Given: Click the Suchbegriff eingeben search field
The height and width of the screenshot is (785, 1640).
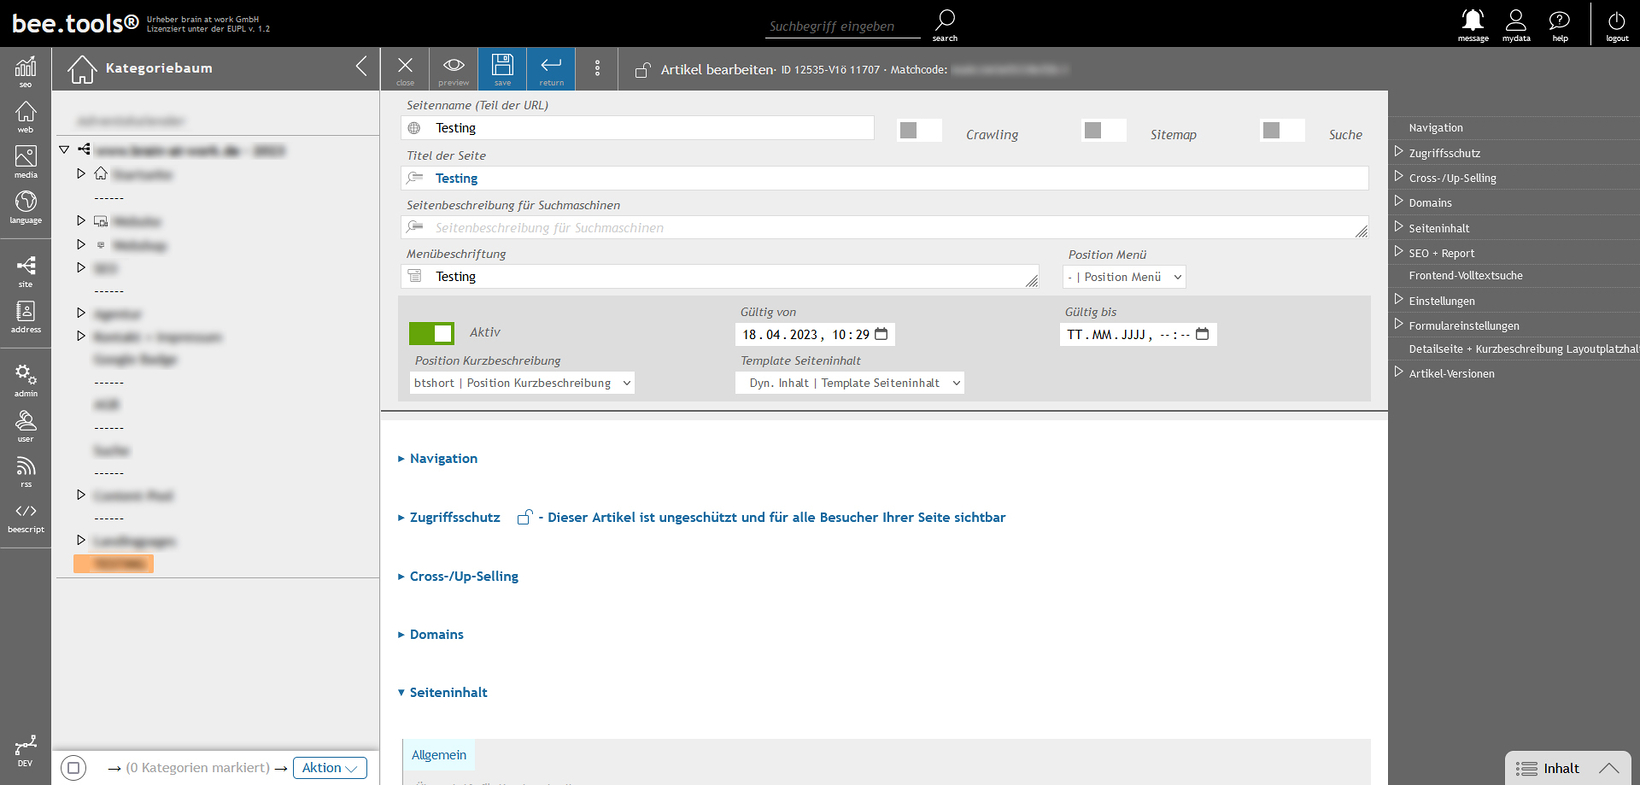Looking at the screenshot, I should (x=843, y=26).
